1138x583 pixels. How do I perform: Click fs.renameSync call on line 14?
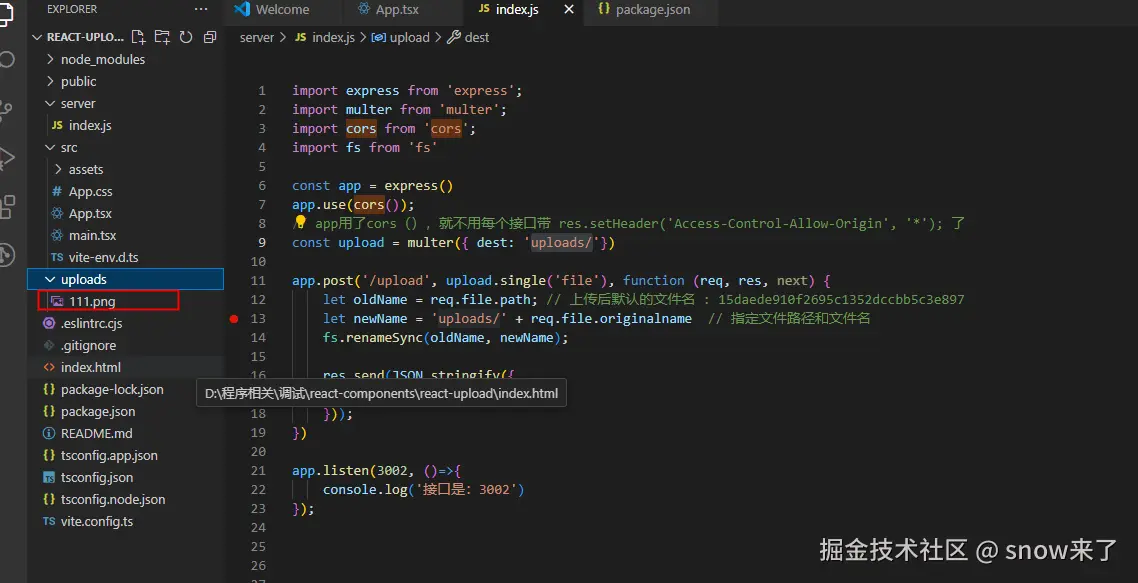[x=446, y=338]
